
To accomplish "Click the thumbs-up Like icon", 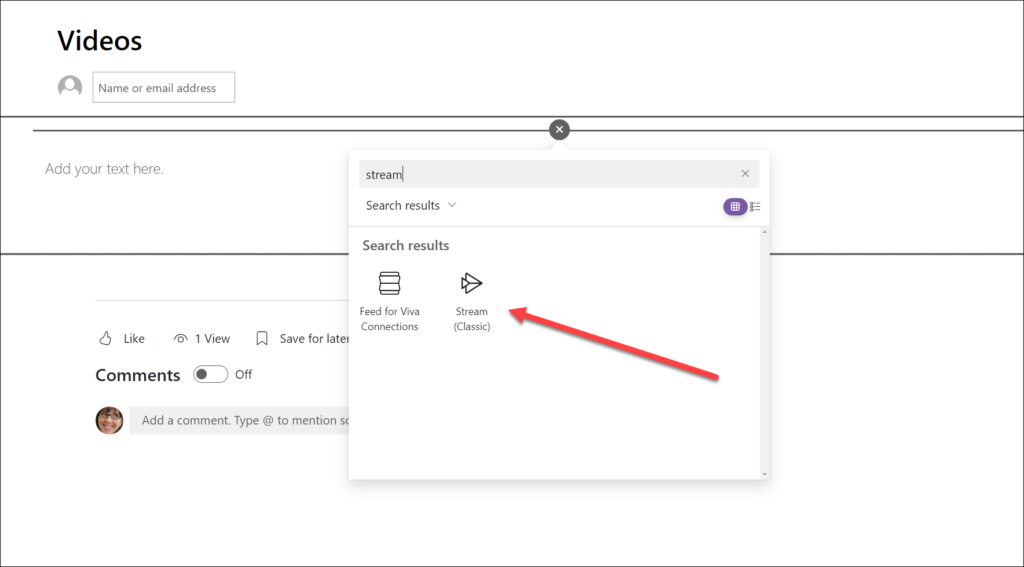I will coord(105,338).
